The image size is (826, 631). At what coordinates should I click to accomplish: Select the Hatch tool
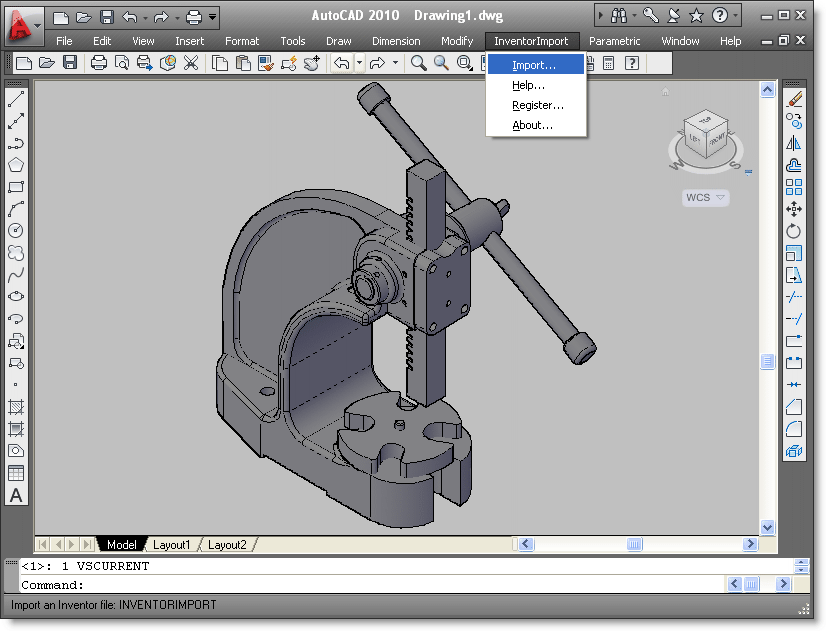click(16, 407)
